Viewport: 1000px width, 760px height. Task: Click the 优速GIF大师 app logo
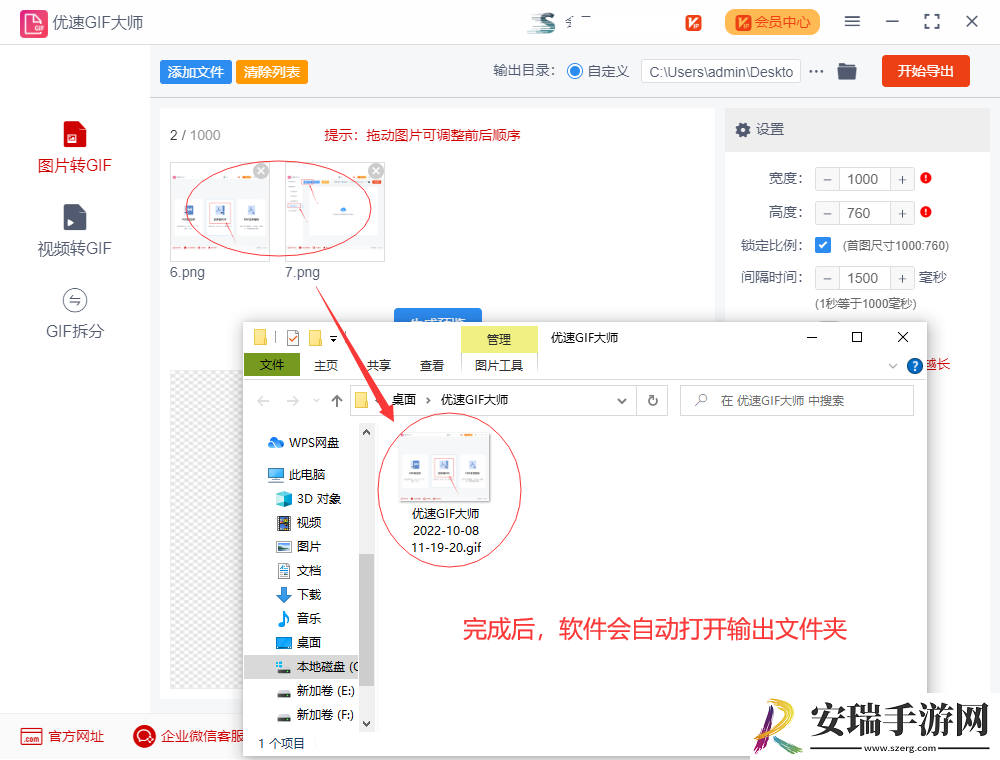(33, 24)
